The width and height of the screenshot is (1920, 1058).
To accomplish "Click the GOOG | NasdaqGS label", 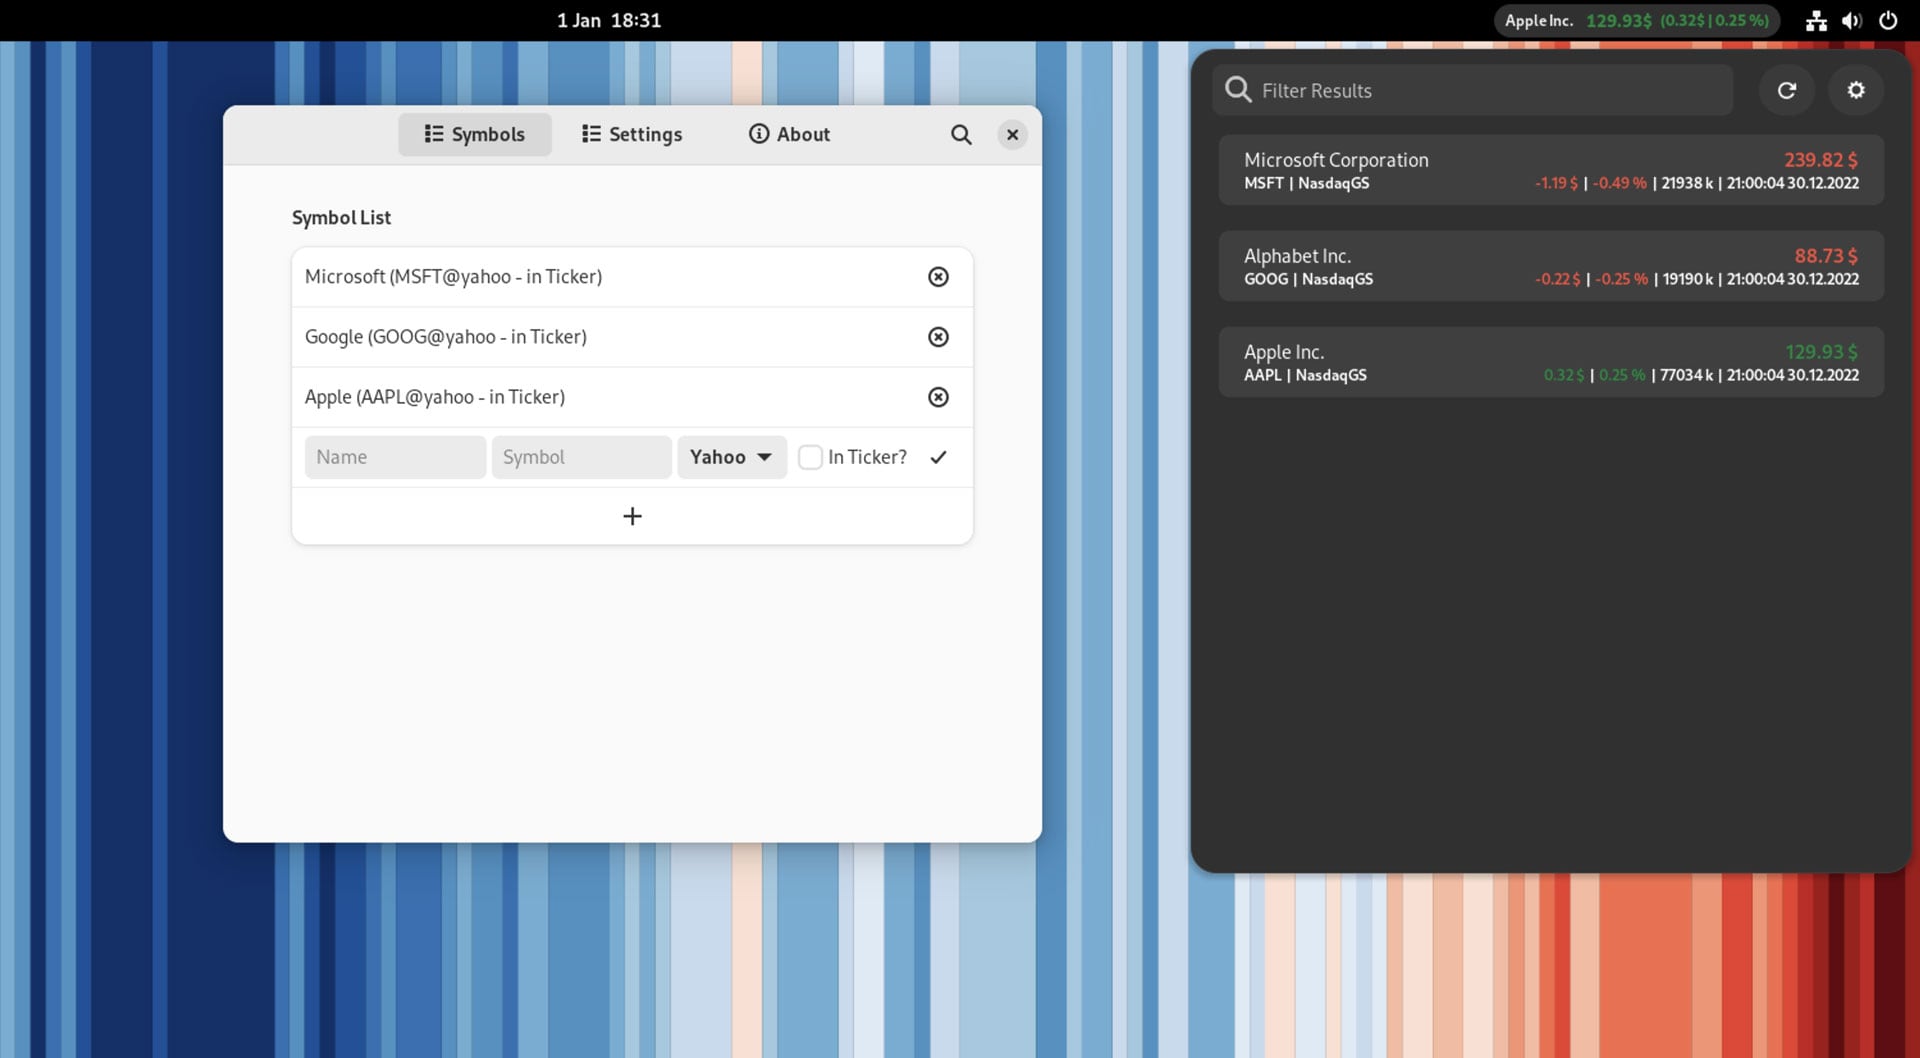I will [1308, 279].
